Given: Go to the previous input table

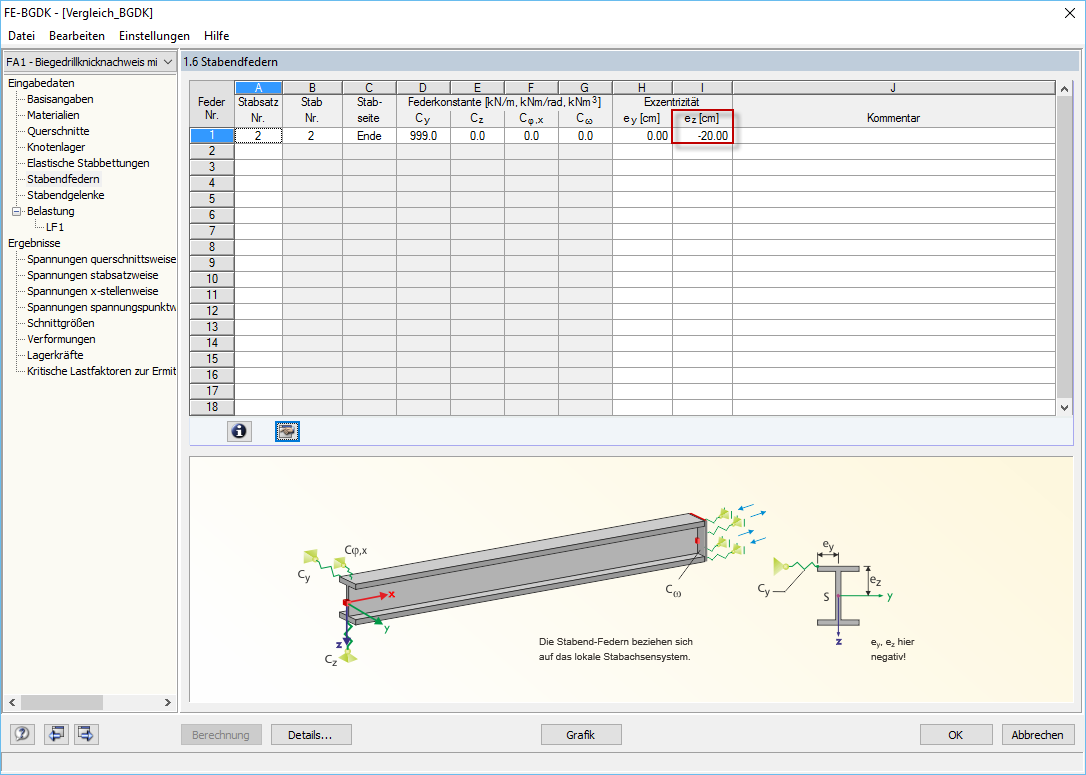Looking at the screenshot, I should click(x=55, y=734).
